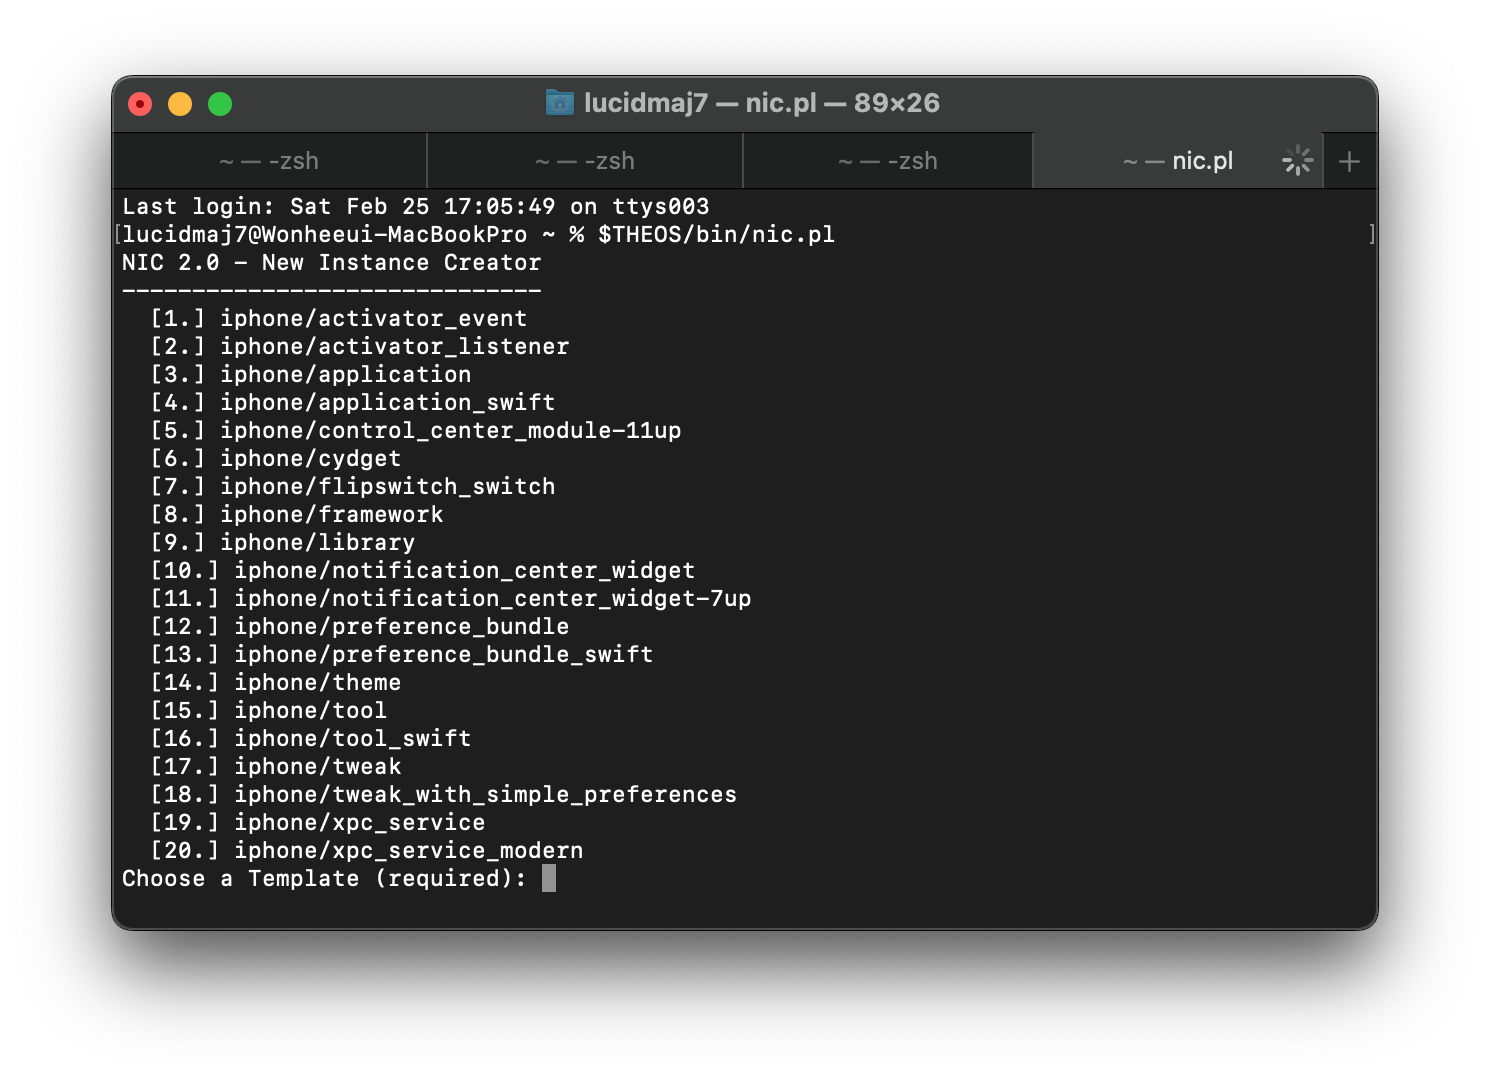Click the new tab plus button
This screenshot has width=1490, height=1078.
coord(1349,161)
